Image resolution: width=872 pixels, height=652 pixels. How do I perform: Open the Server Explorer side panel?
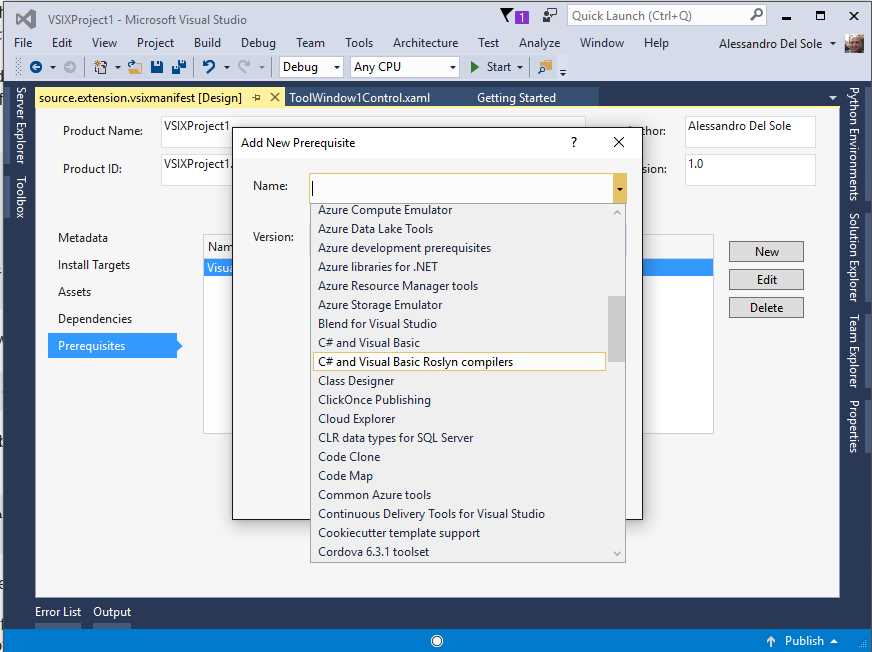pos(20,126)
